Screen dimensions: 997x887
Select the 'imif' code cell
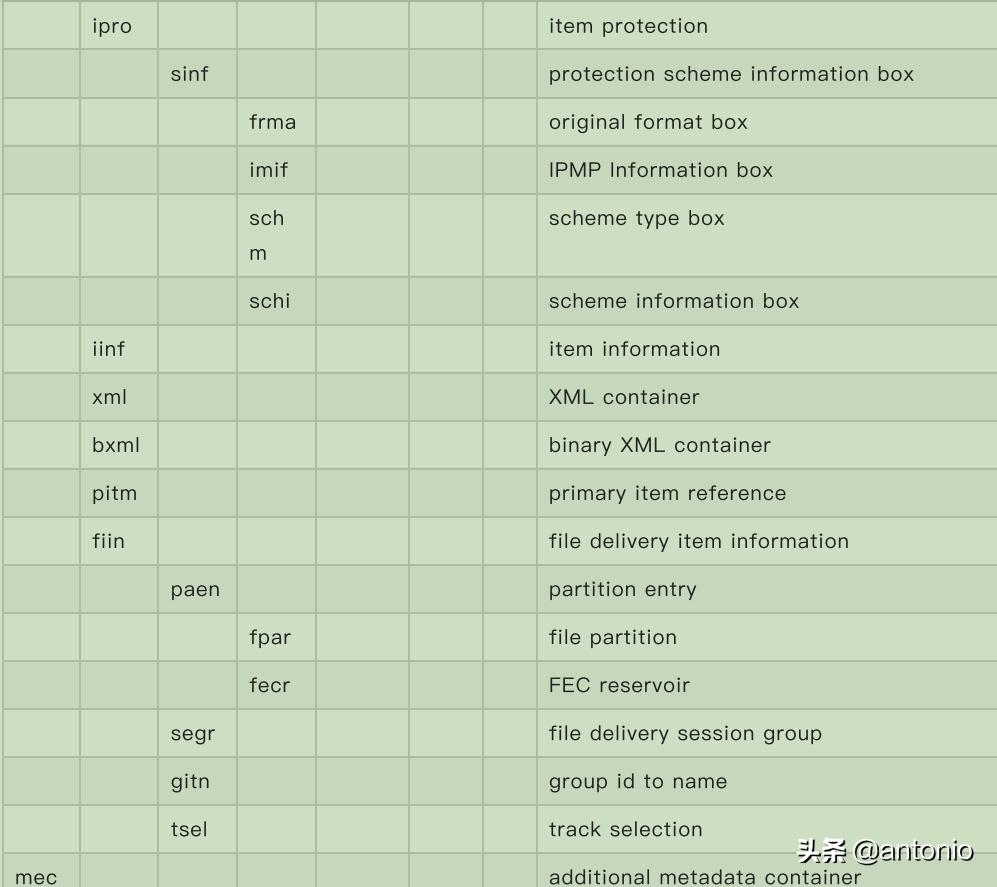[268, 170]
